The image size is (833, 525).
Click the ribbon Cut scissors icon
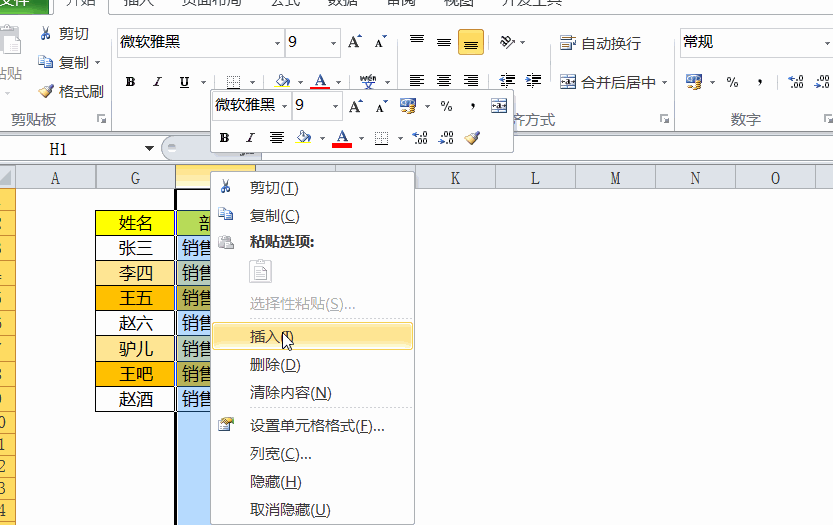pyautogui.click(x=45, y=34)
